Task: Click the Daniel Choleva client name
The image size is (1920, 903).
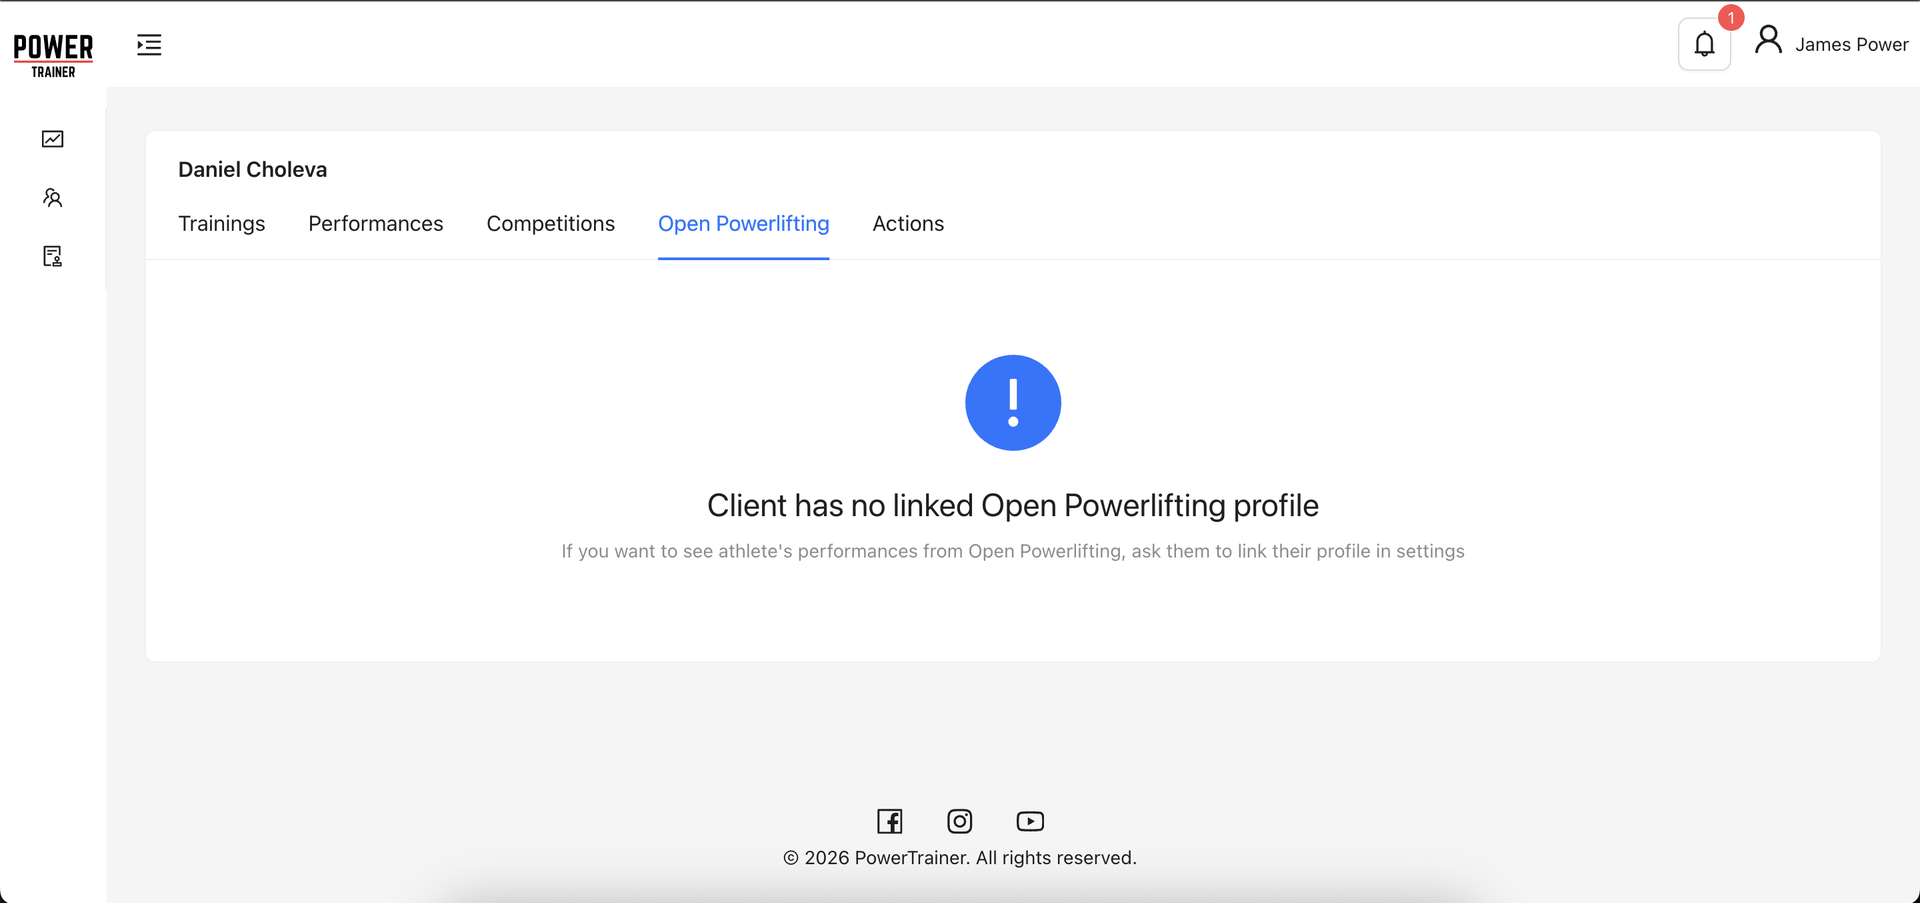Action: (252, 170)
